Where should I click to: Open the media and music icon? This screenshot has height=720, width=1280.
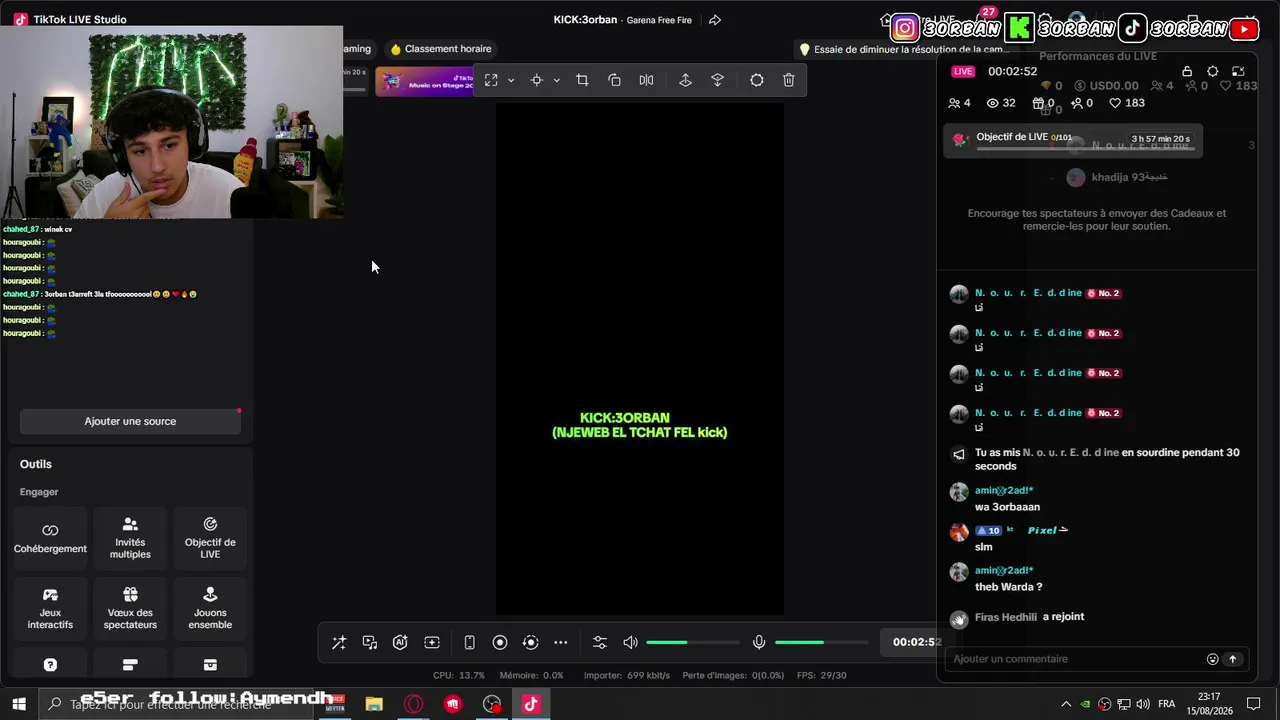pos(370,642)
